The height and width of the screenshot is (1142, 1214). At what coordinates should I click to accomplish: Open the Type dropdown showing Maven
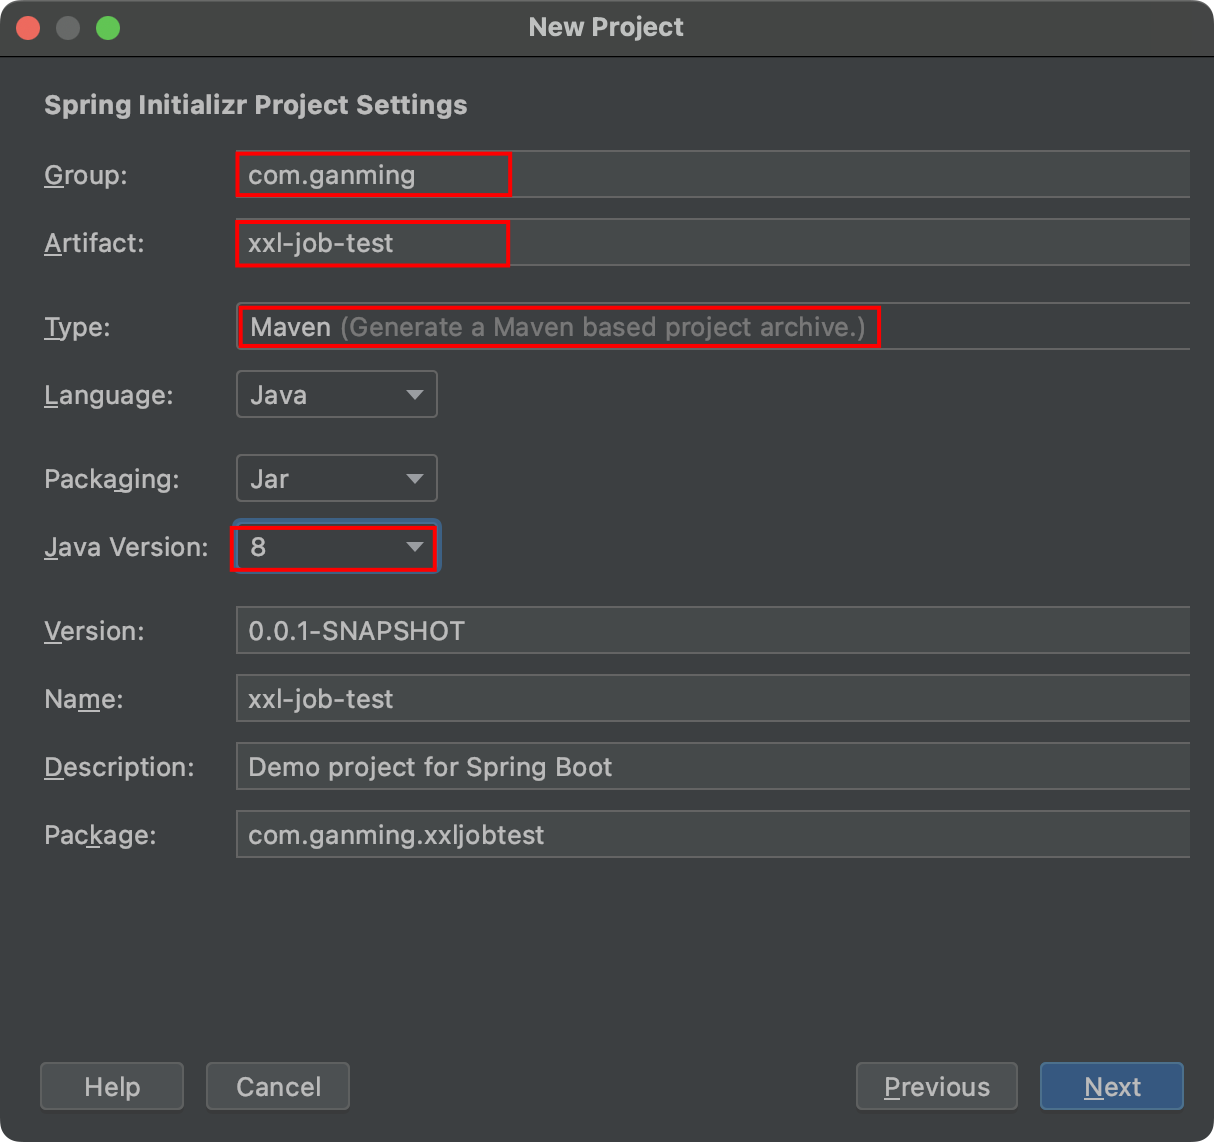coord(712,327)
